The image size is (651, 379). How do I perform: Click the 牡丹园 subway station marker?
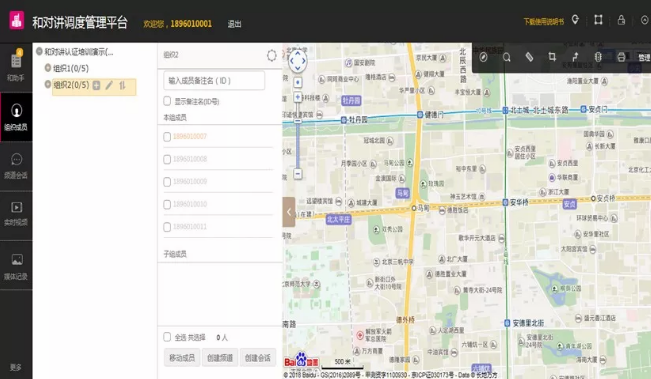click(343, 120)
